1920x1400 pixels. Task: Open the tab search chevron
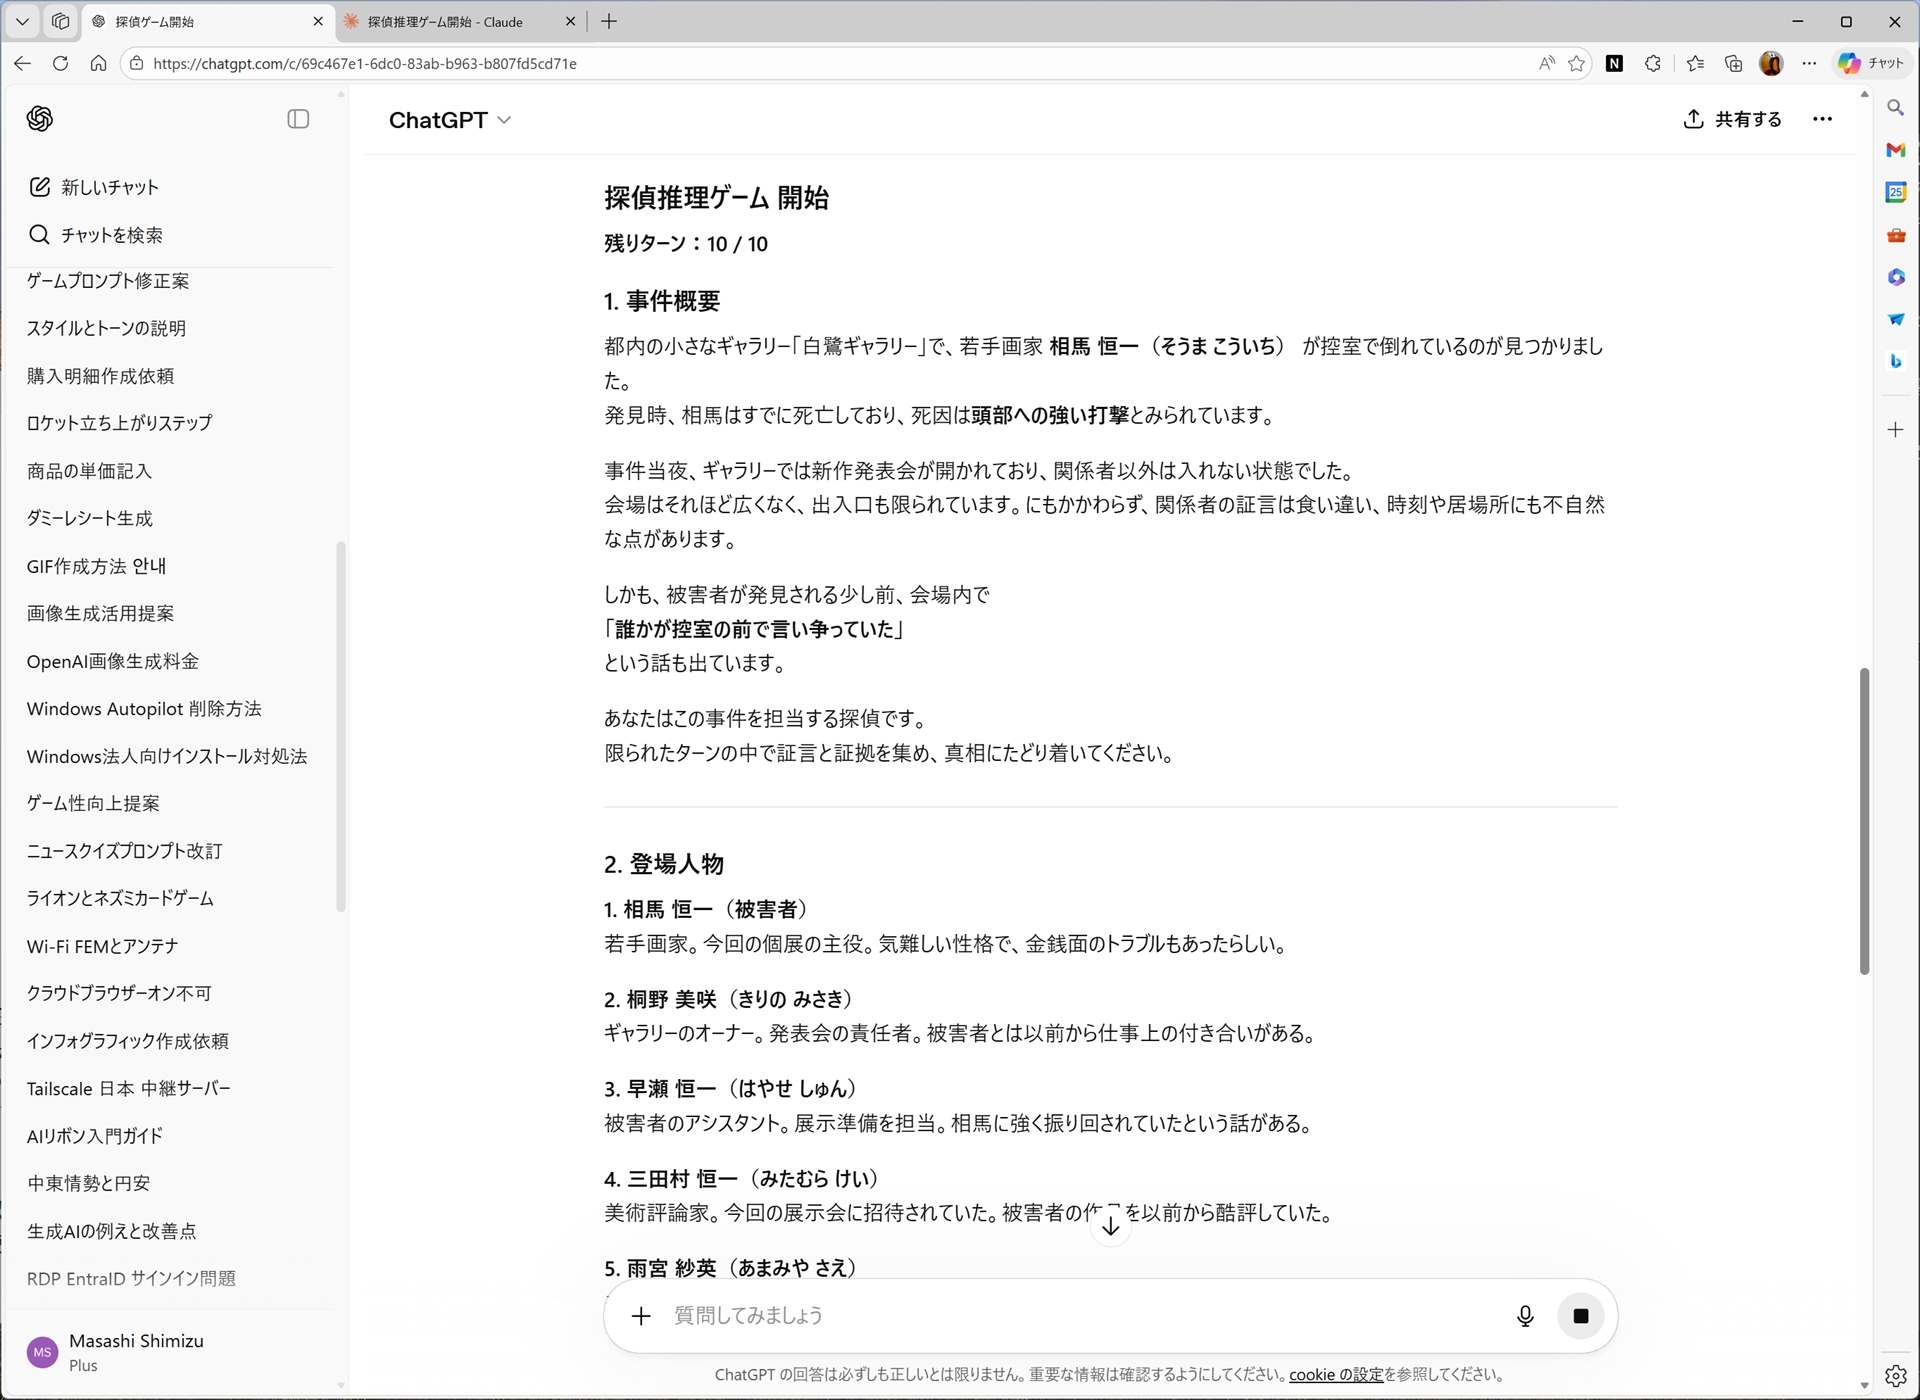pos(22,21)
